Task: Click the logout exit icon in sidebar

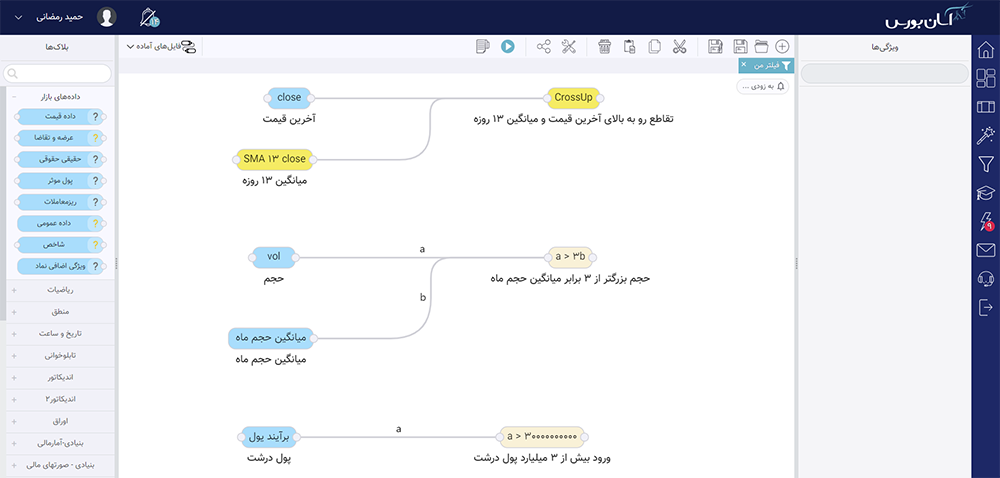Action: [985, 308]
